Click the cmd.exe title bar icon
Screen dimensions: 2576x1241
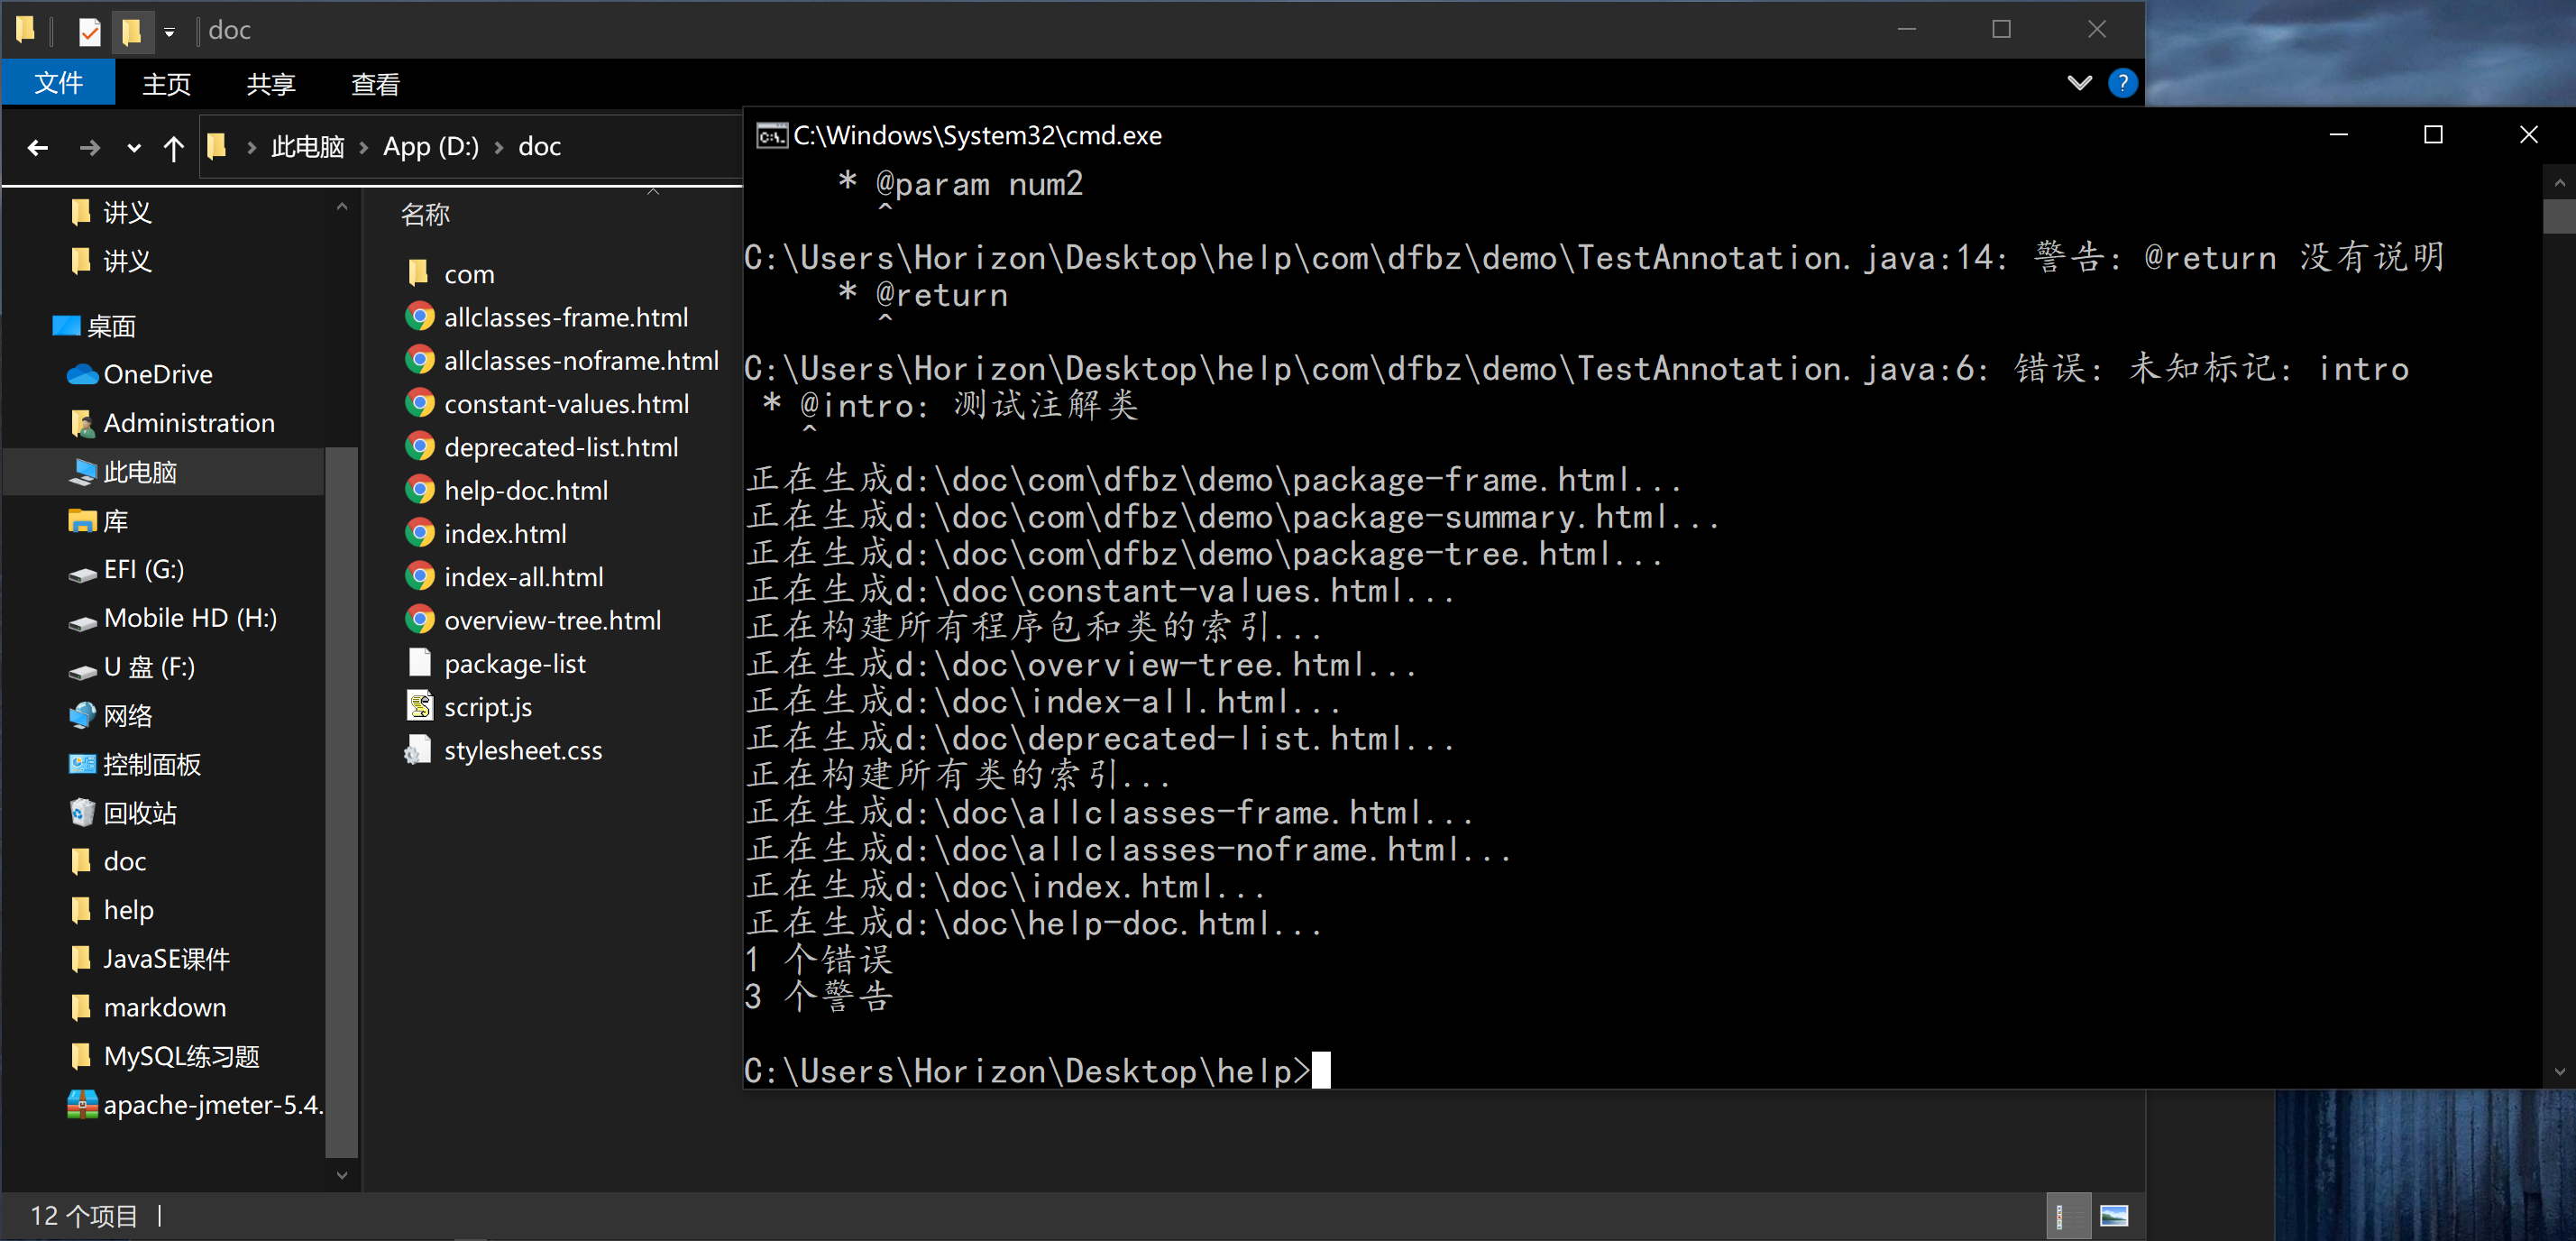click(x=771, y=135)
